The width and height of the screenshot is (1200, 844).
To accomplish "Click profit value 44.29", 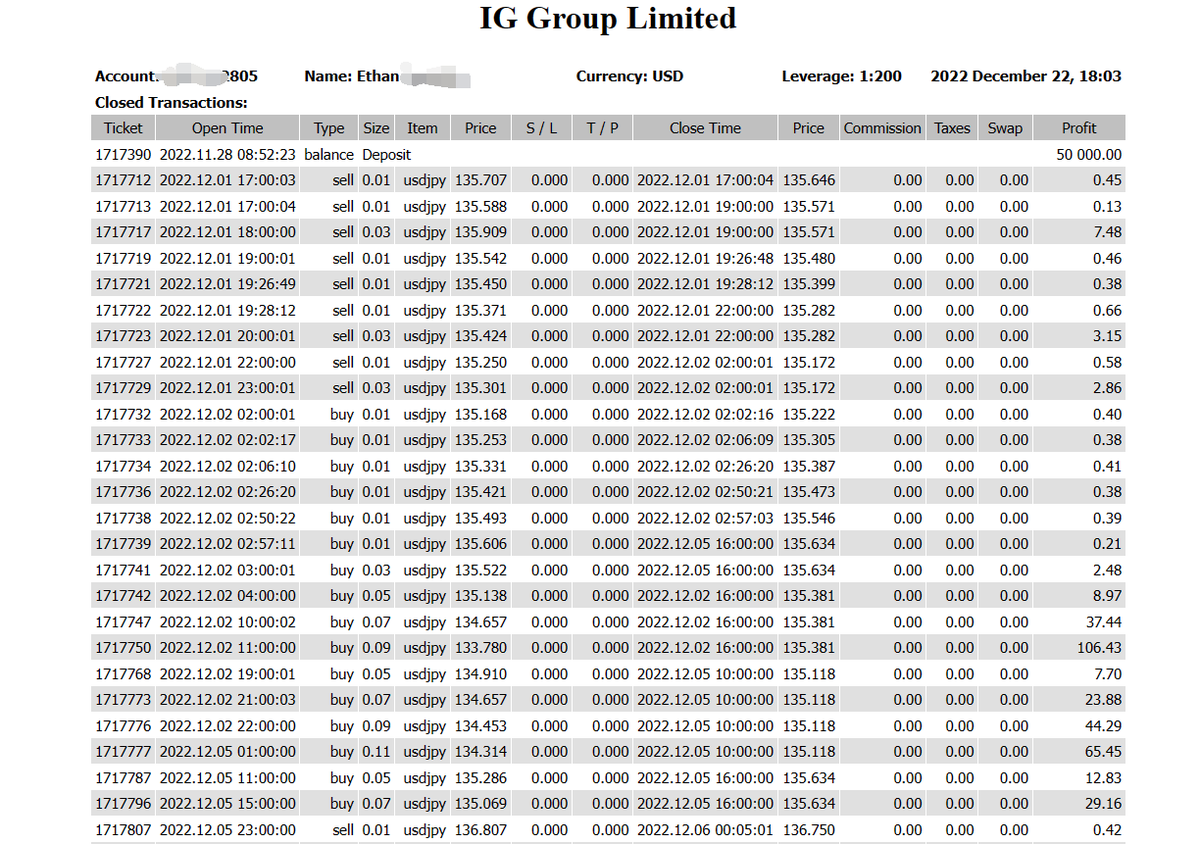I will (1104, 726).
